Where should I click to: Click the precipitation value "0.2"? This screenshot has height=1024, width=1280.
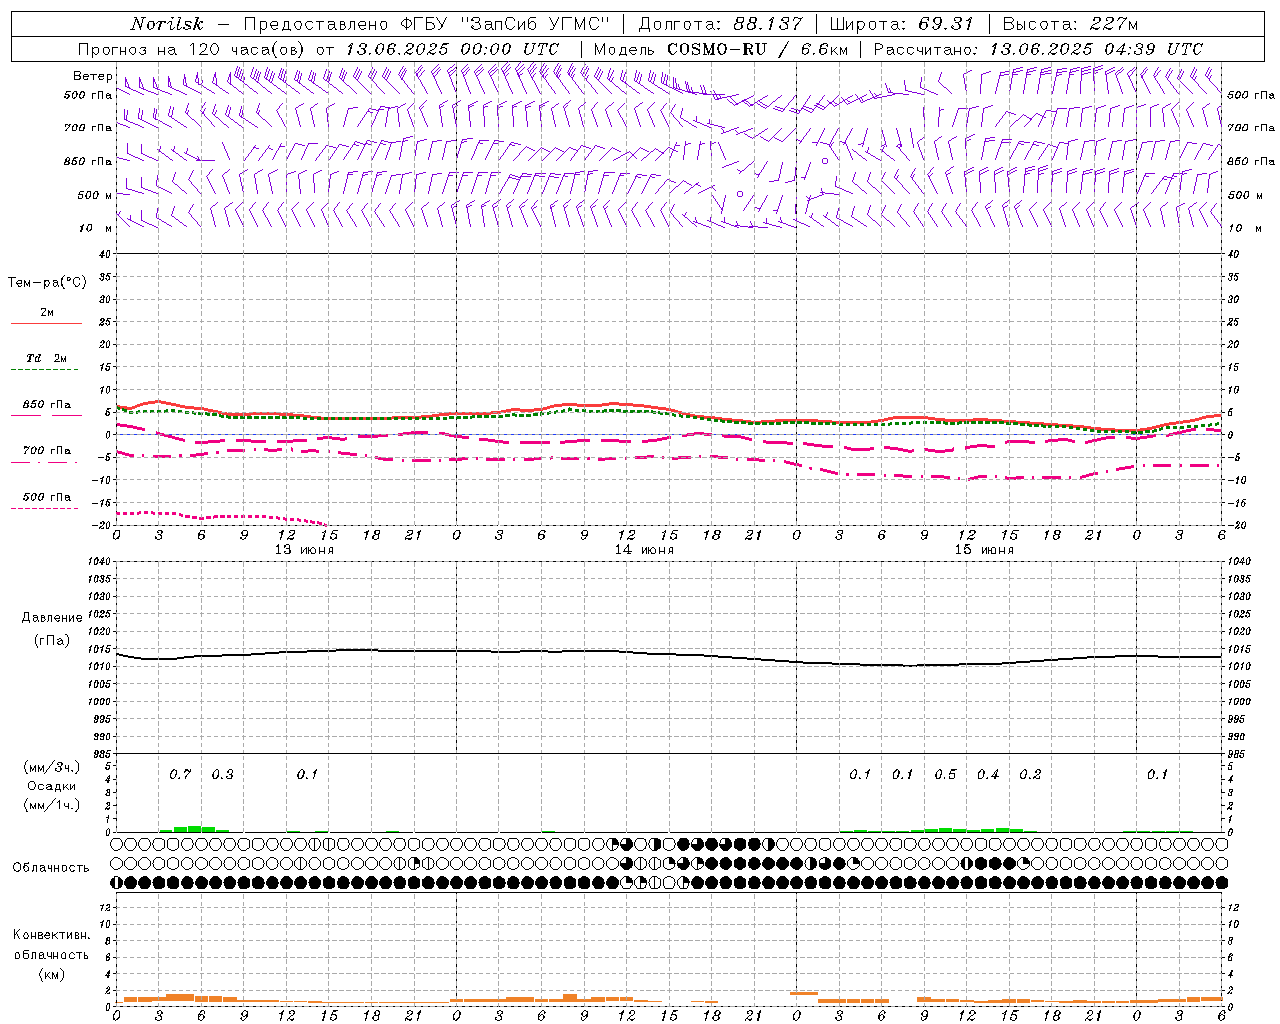click(1030, 775)
